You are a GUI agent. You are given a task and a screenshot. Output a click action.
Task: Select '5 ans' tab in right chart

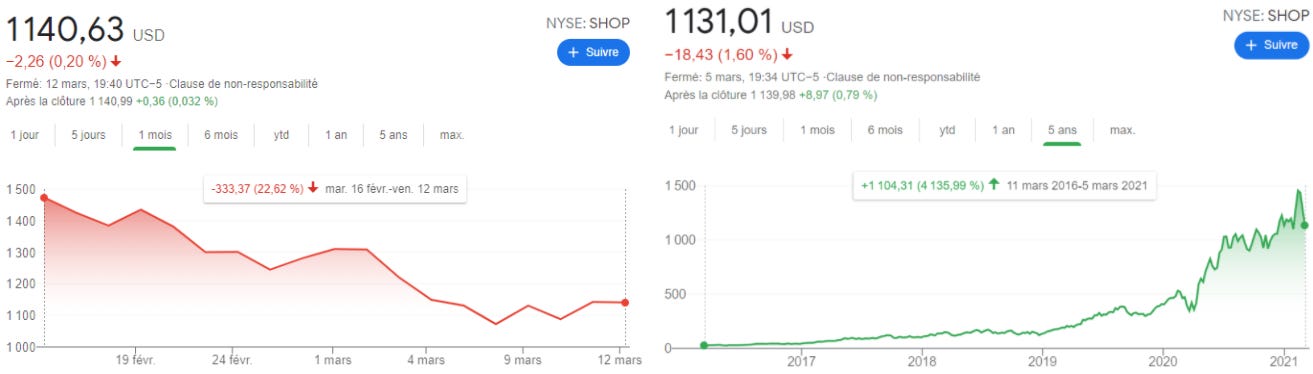(1062, 130)
